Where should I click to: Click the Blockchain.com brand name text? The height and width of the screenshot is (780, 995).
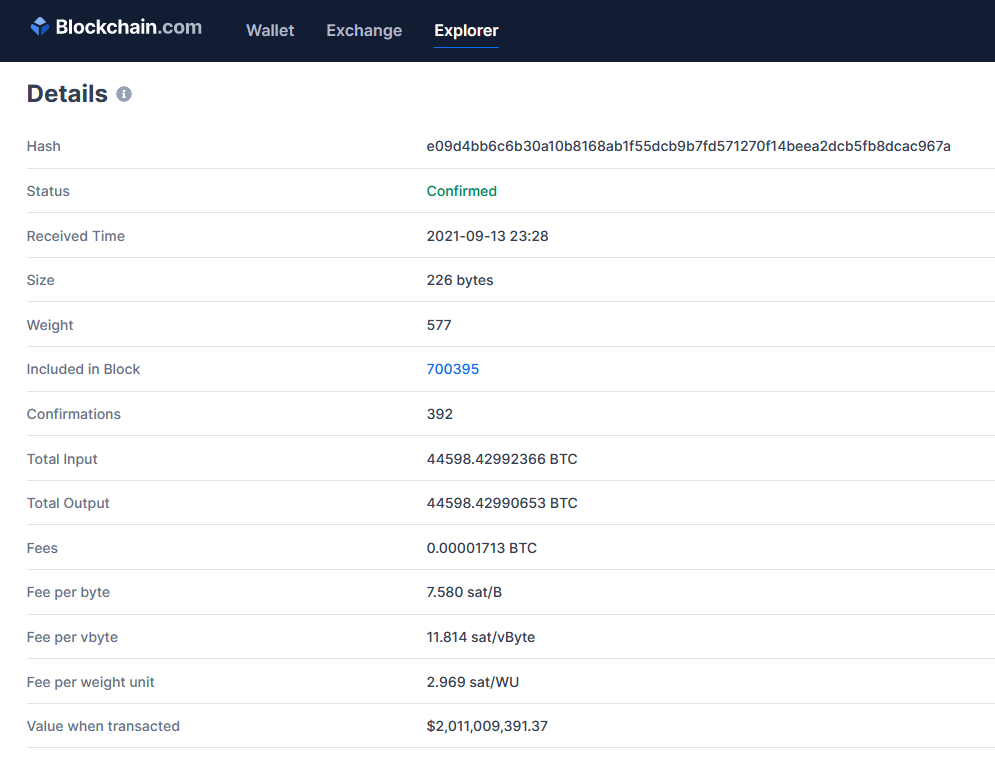pos(130,27)
